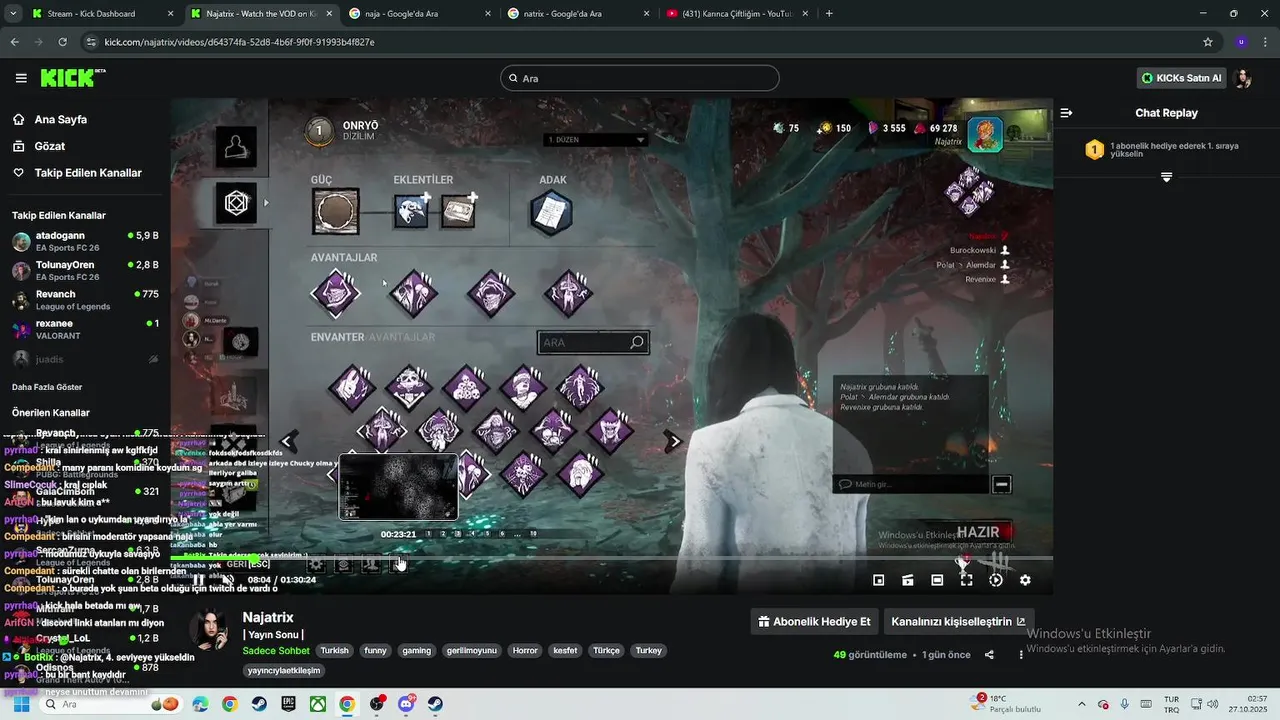Open Microsoft Edge from the taskbar

(200, 704)
